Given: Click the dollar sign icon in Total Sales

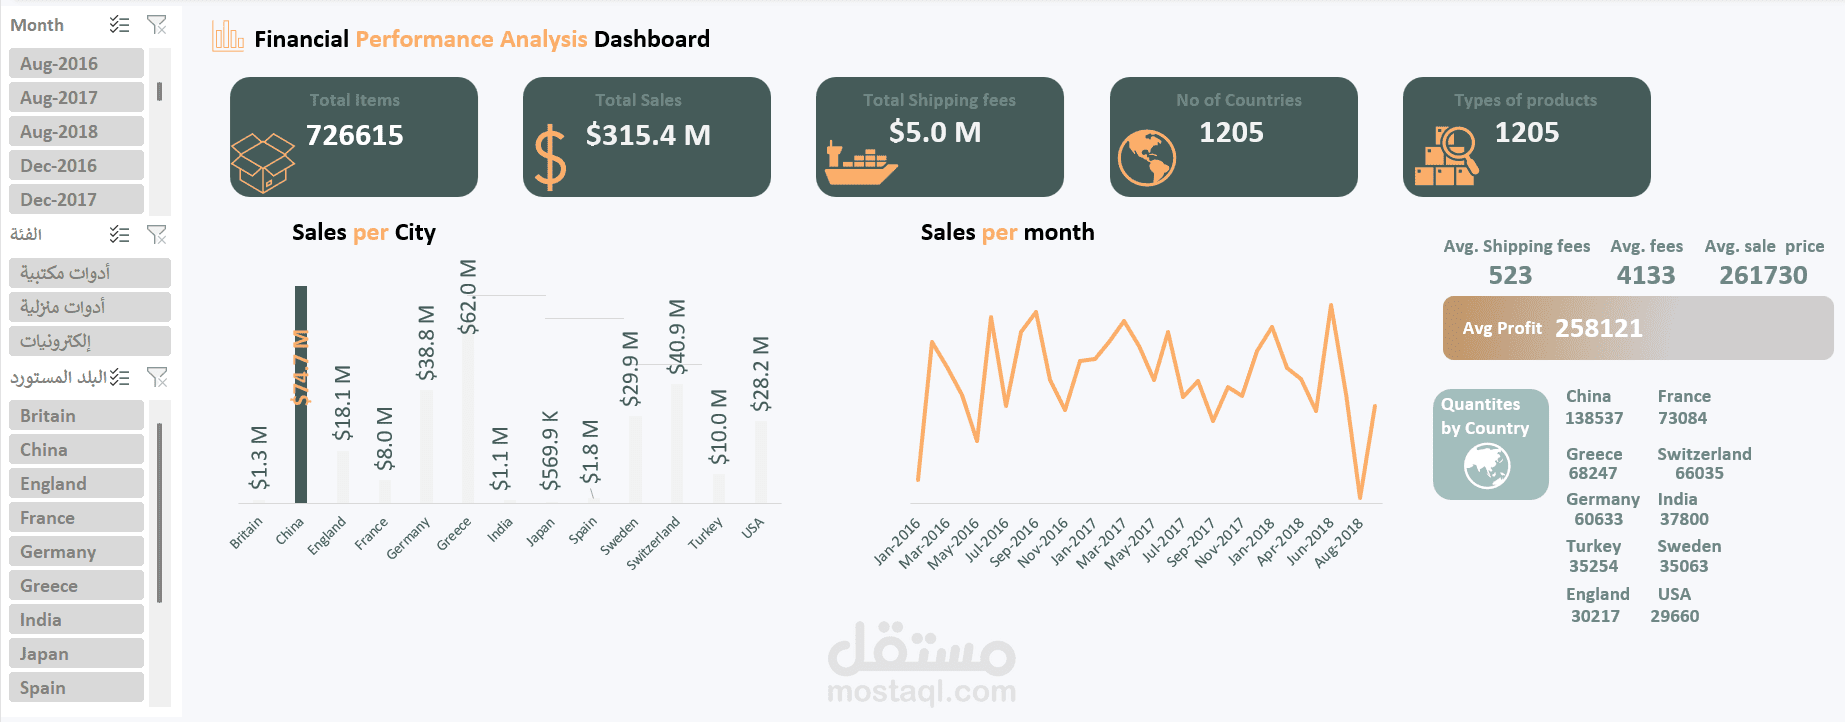Looking at the screenshot, I should pyautogui.click(x=550, y=157).
